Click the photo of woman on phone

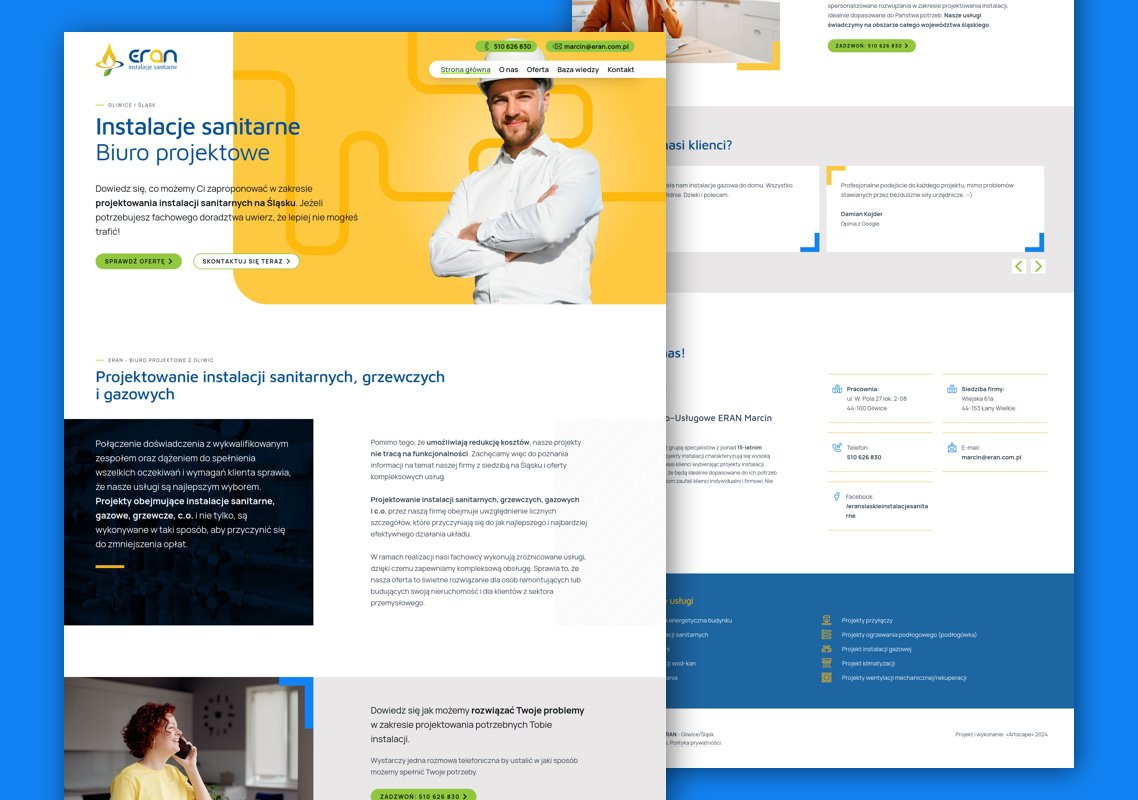point(189,738)
